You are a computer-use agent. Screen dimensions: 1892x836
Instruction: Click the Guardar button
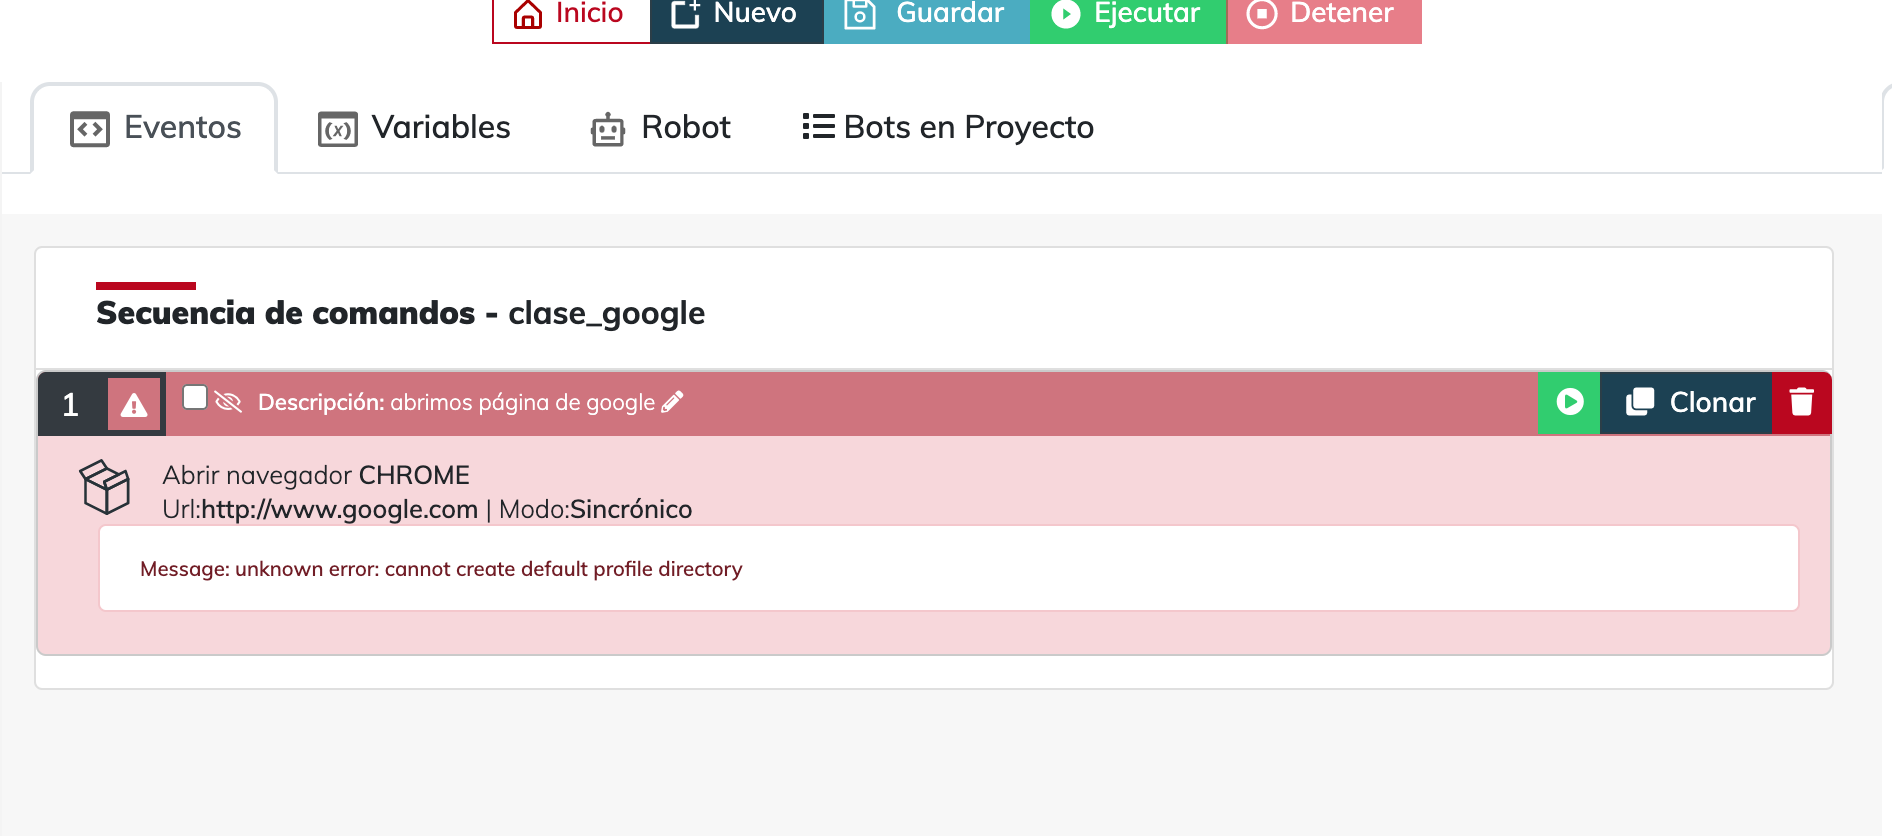pyautogui.click(x=926, y=14)
